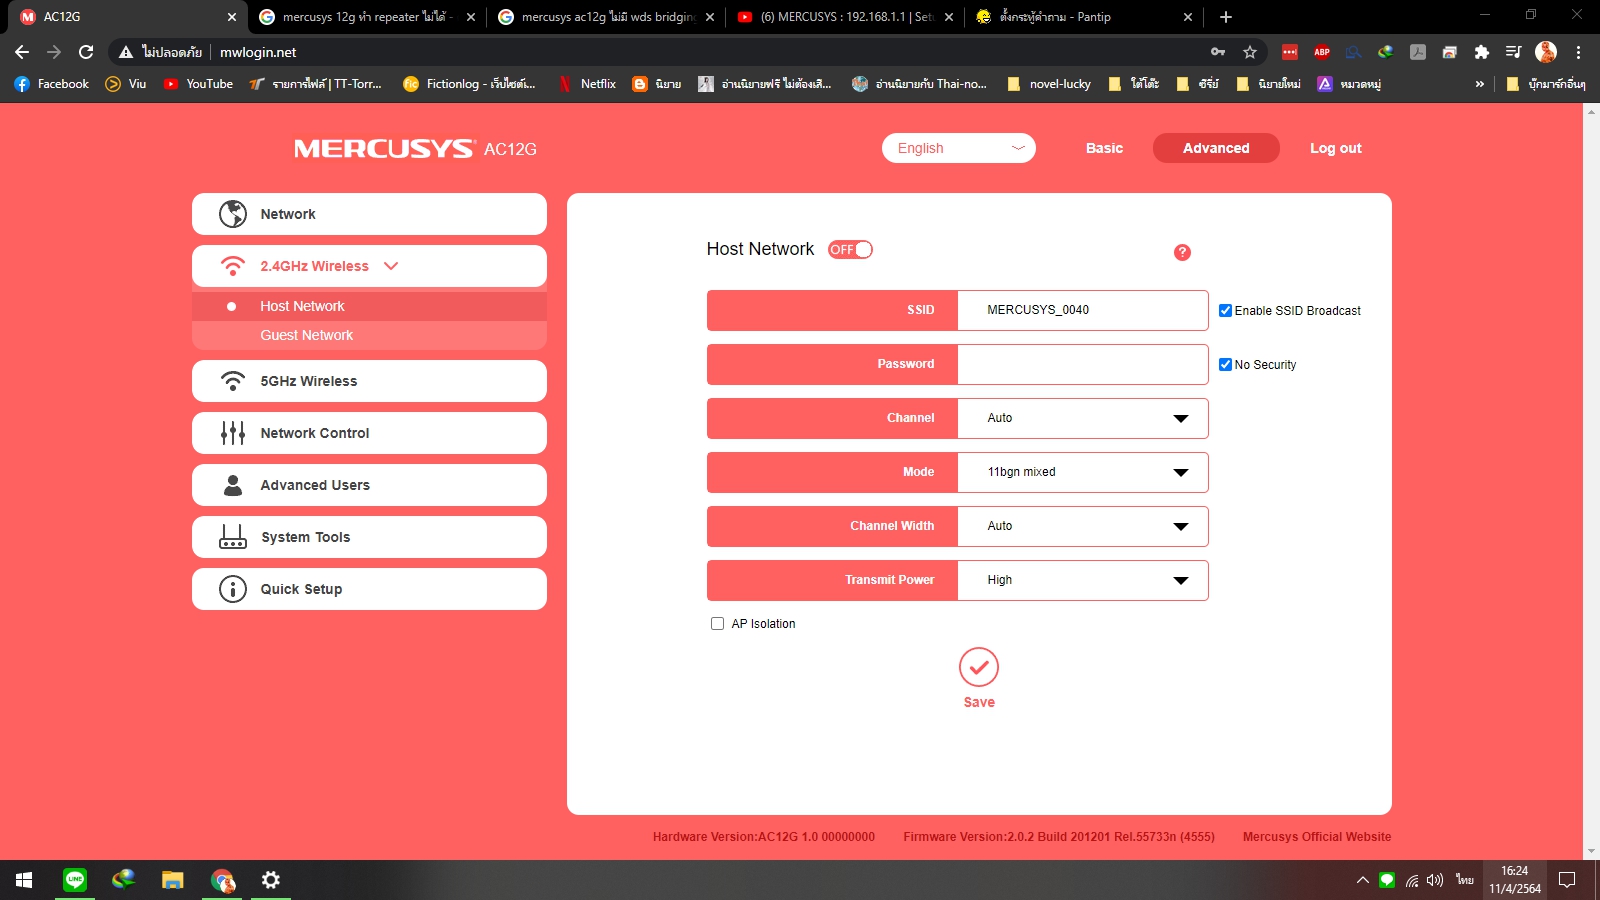Open the Chrome extensions puzzle icon
This screenshot has width=1600, height=900.
pyautogui.click(x=1482, y=52)
